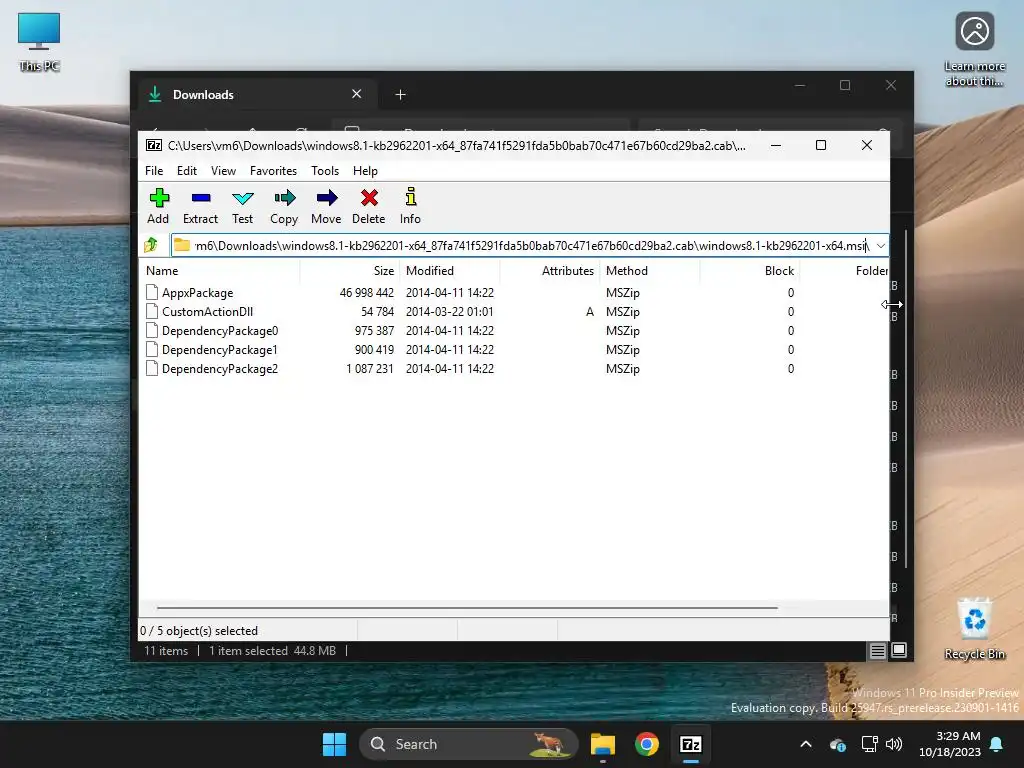
Task: Close the Downloads Explorer tab
Action: [357, 94]
